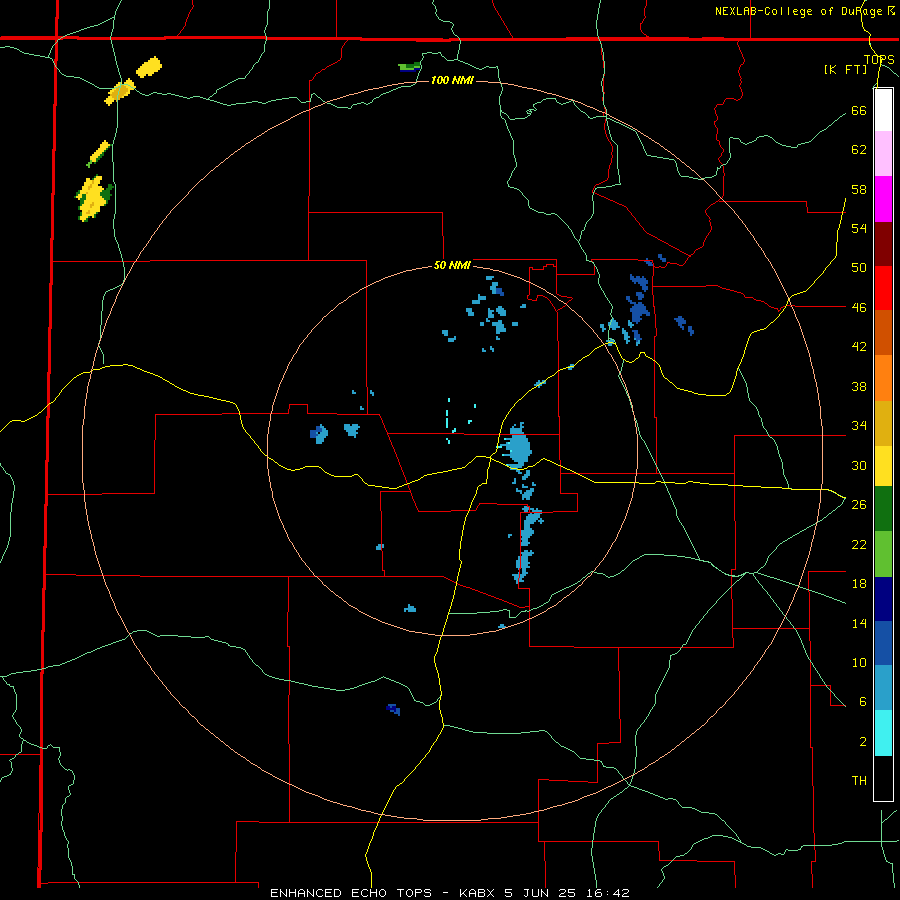Click the light green band between 26 and 22
Screen dimensions: 900x900
pyautogui.click(x=883, y=554)
